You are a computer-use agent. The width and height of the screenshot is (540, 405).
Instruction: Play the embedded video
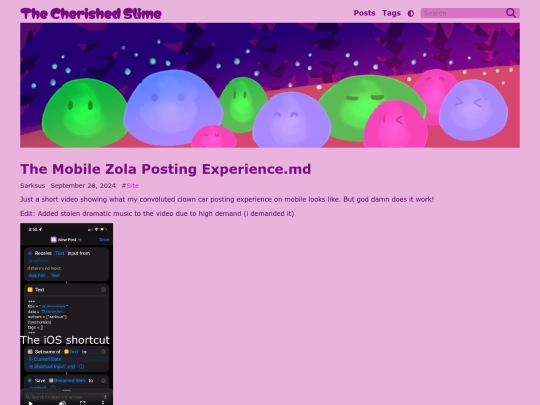pos(31,403)
